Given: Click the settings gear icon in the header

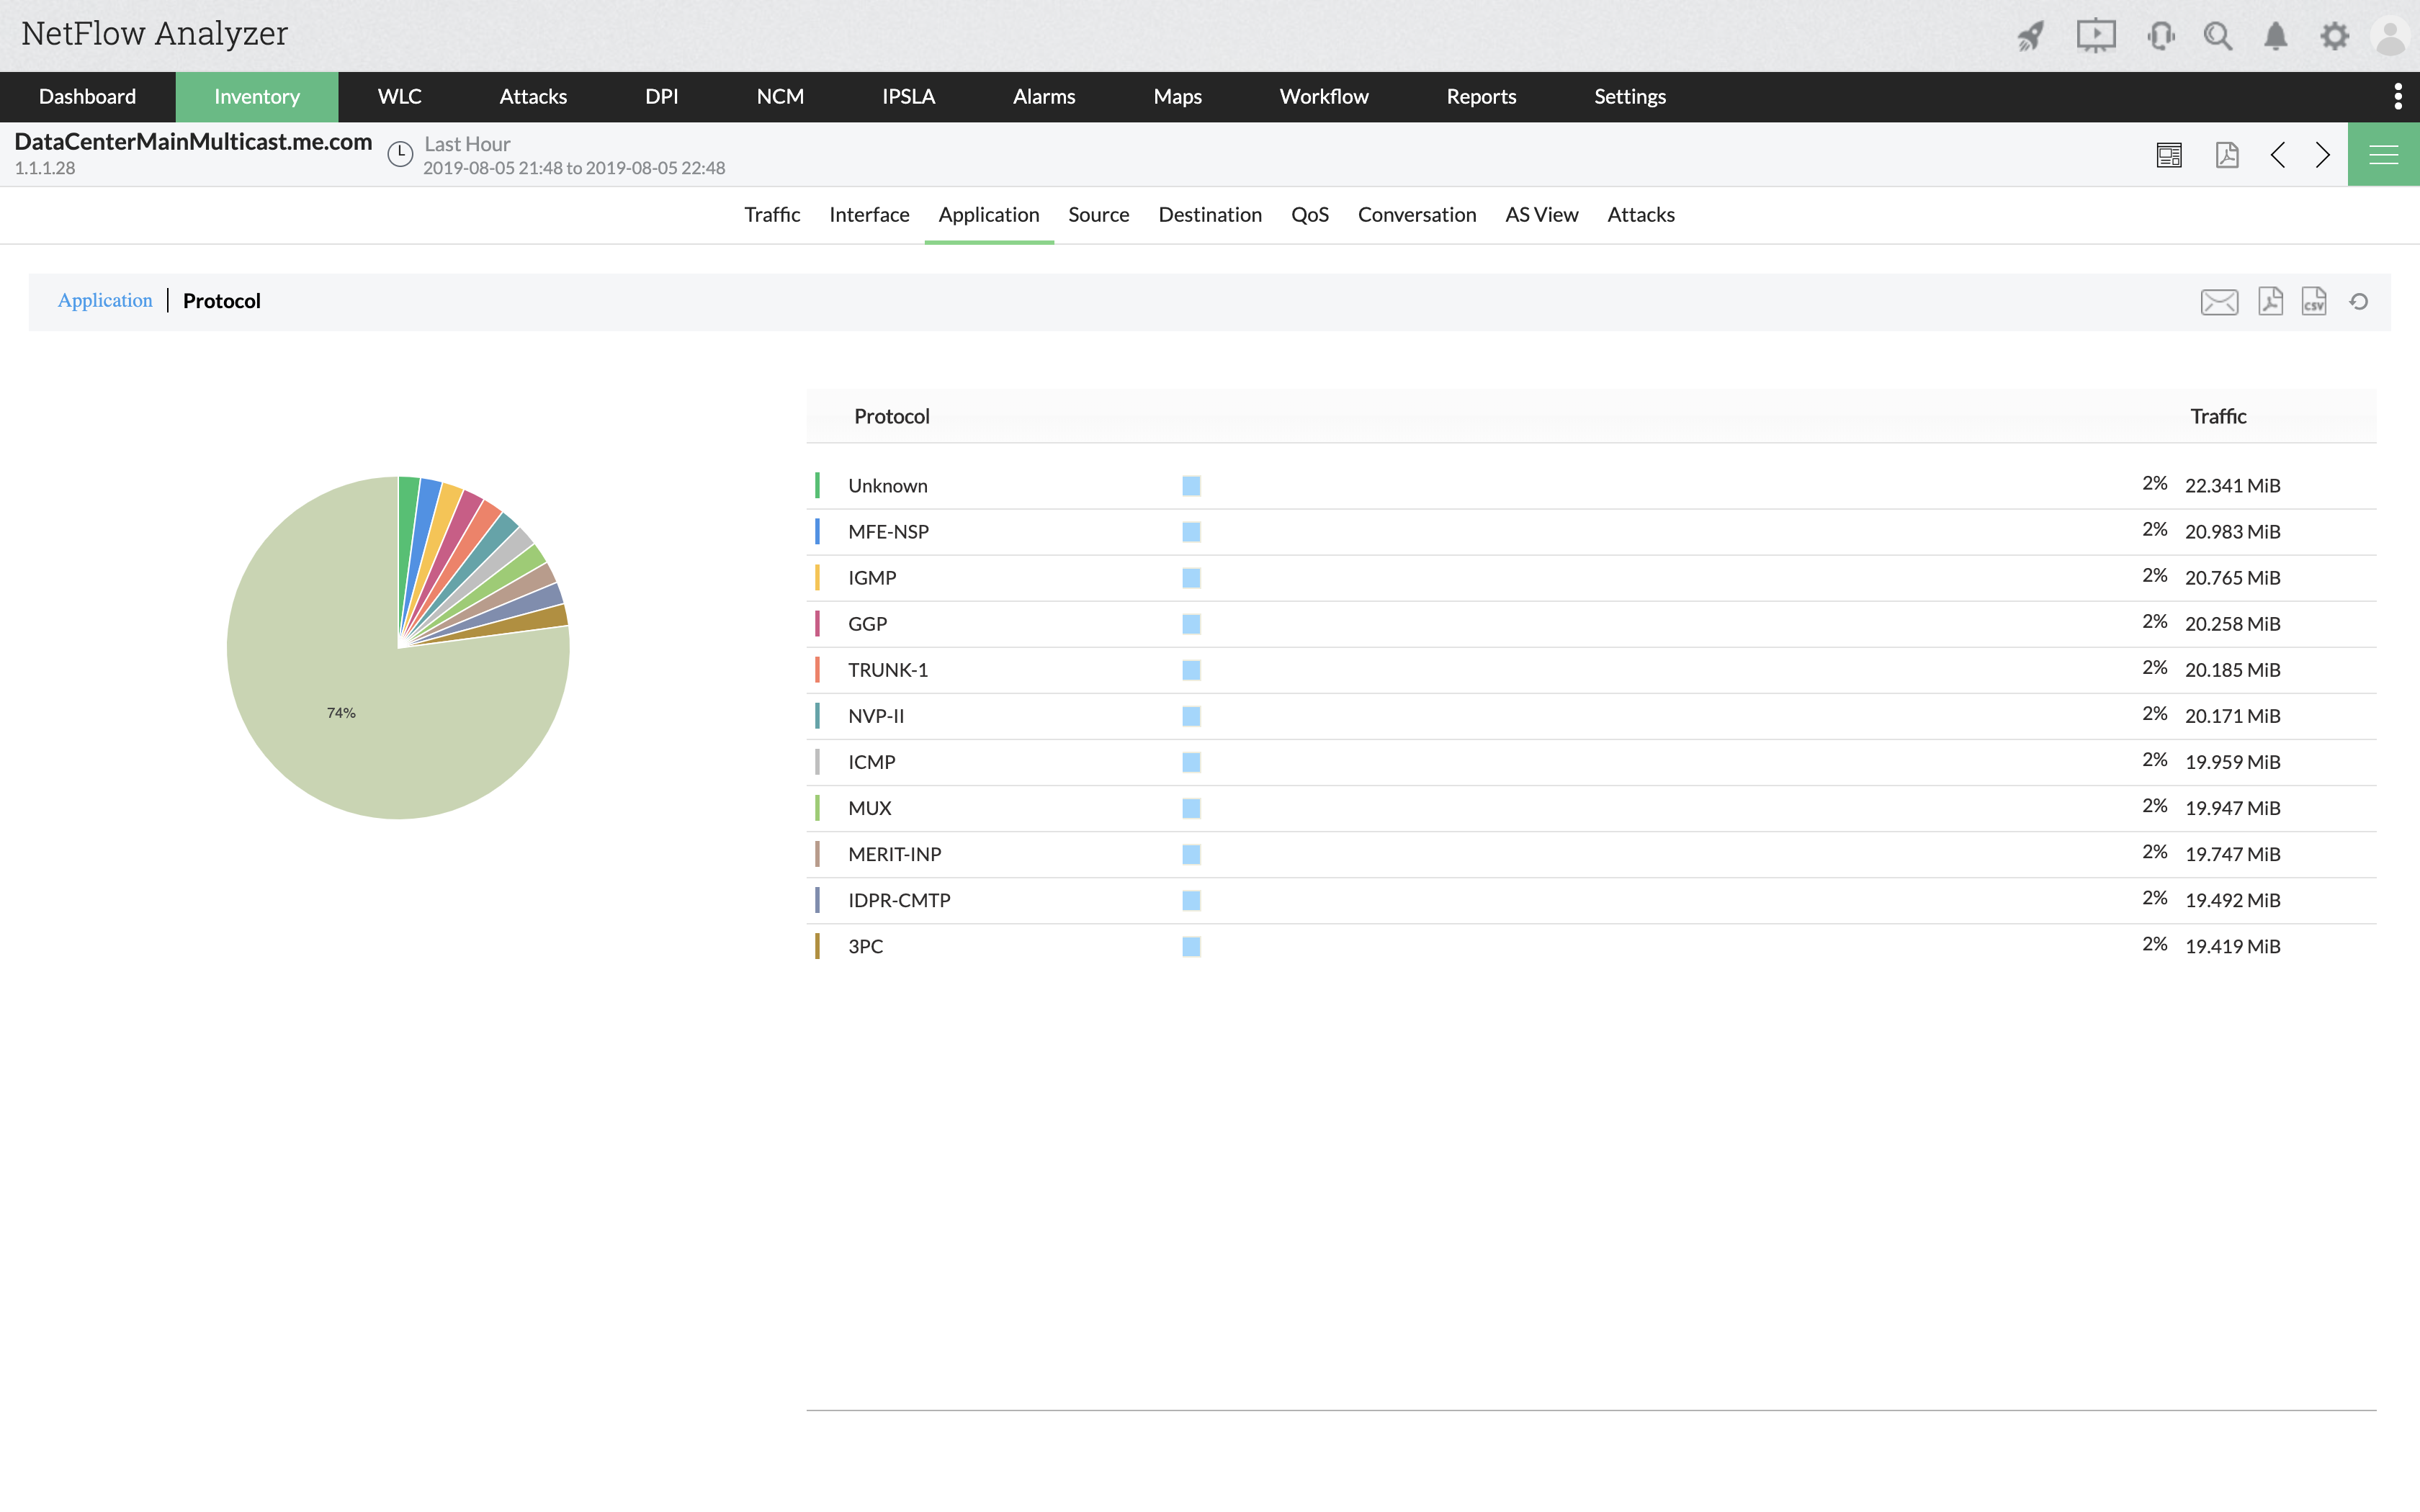Looking at the screenshot, I should click(x=2334, y=37).
